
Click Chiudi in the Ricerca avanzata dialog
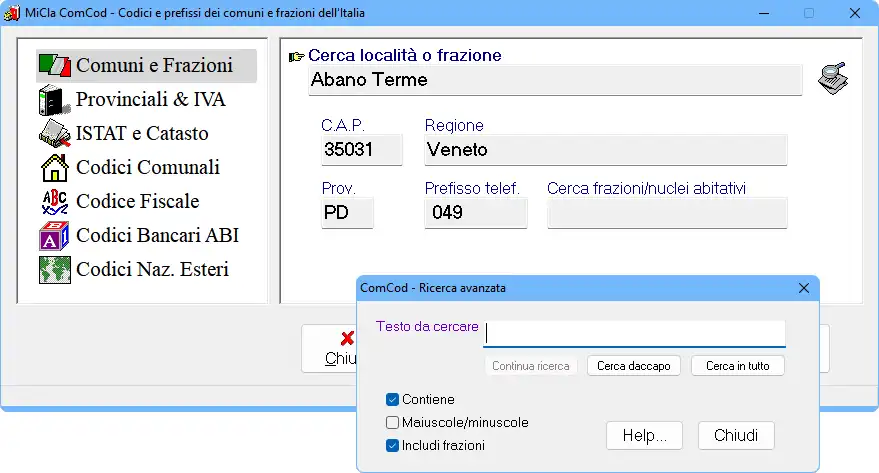(736, 435)
